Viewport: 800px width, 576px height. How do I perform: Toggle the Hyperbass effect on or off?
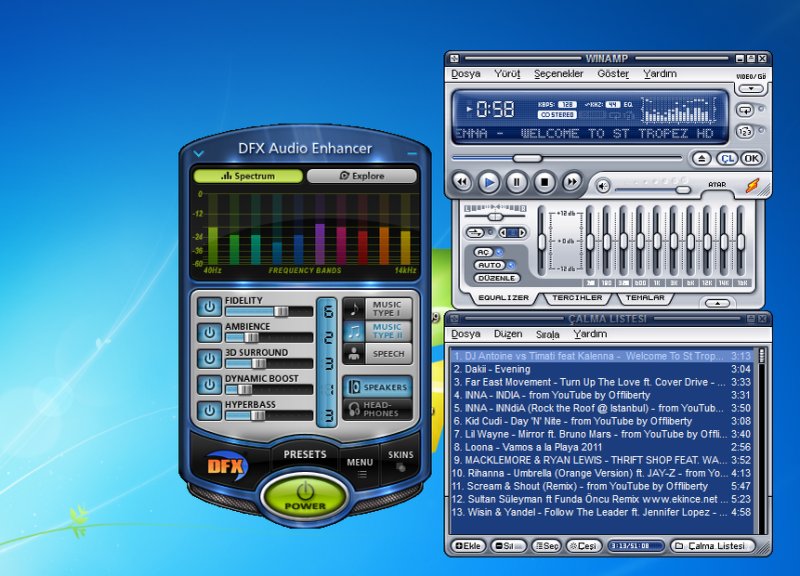pos(208,410)
